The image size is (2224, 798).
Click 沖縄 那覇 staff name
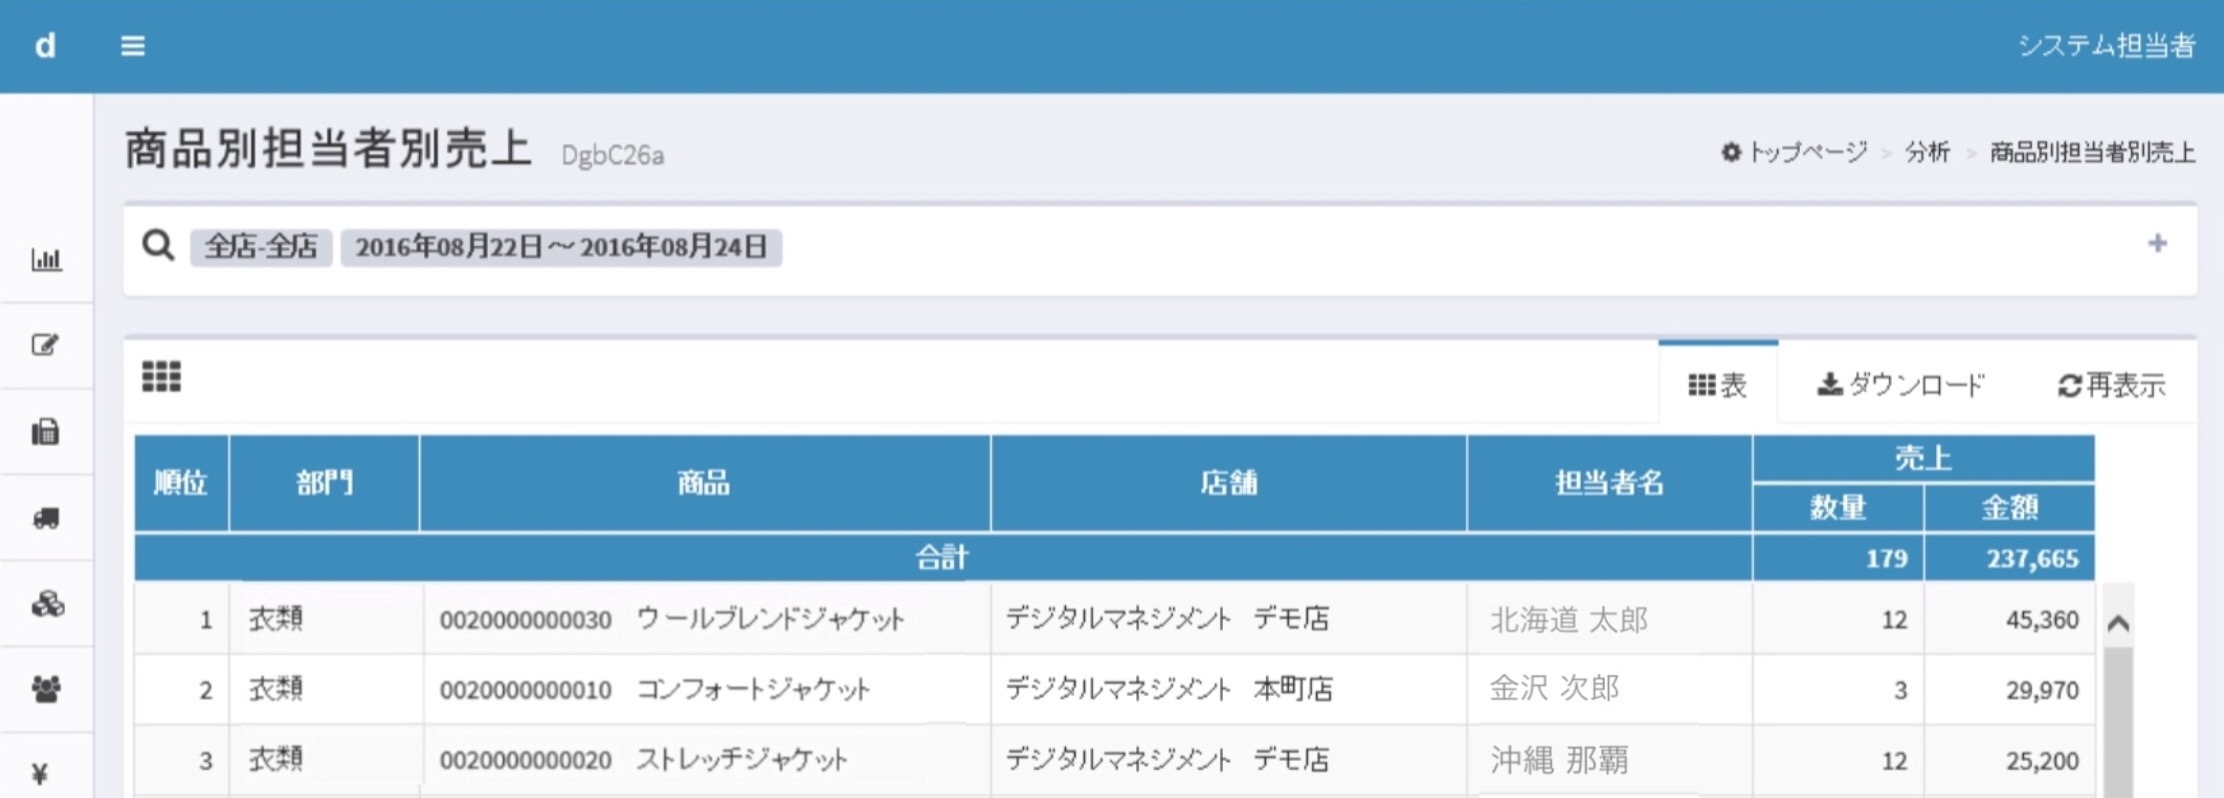(x=1559, y=760)
